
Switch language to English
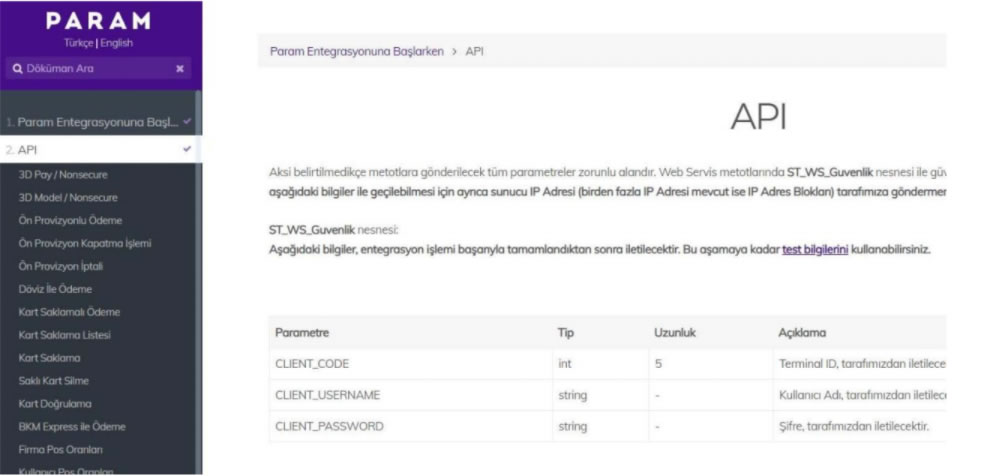(x=116, y=44)
